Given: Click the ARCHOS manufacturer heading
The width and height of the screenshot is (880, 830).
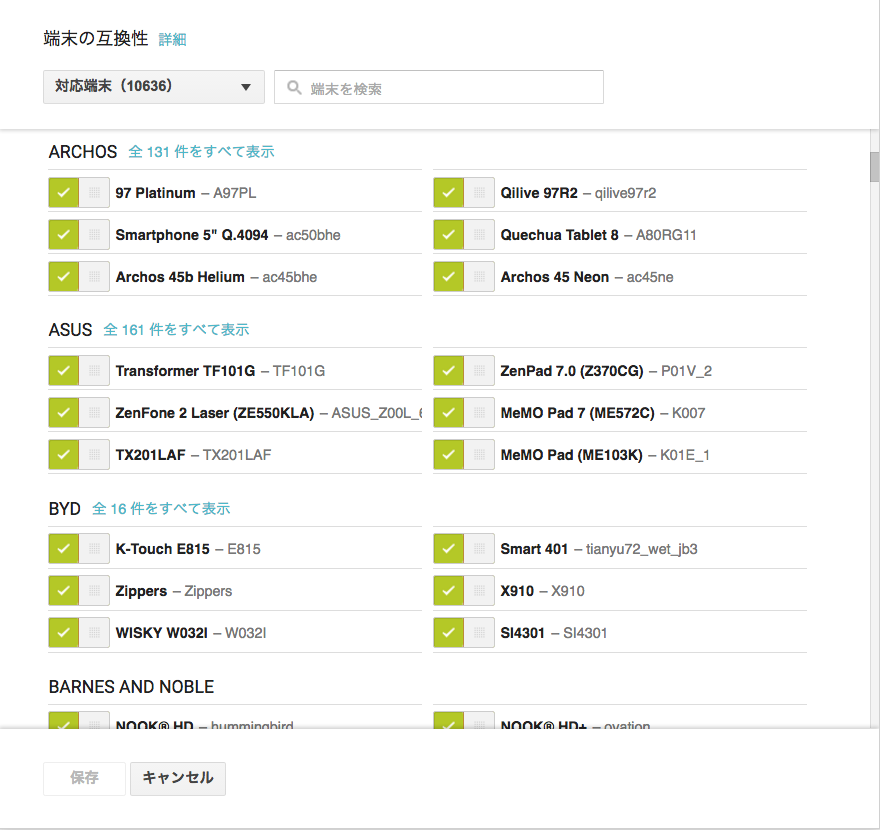Looking at the screenshot, I should pyautogui.click(x=83, y=152).
